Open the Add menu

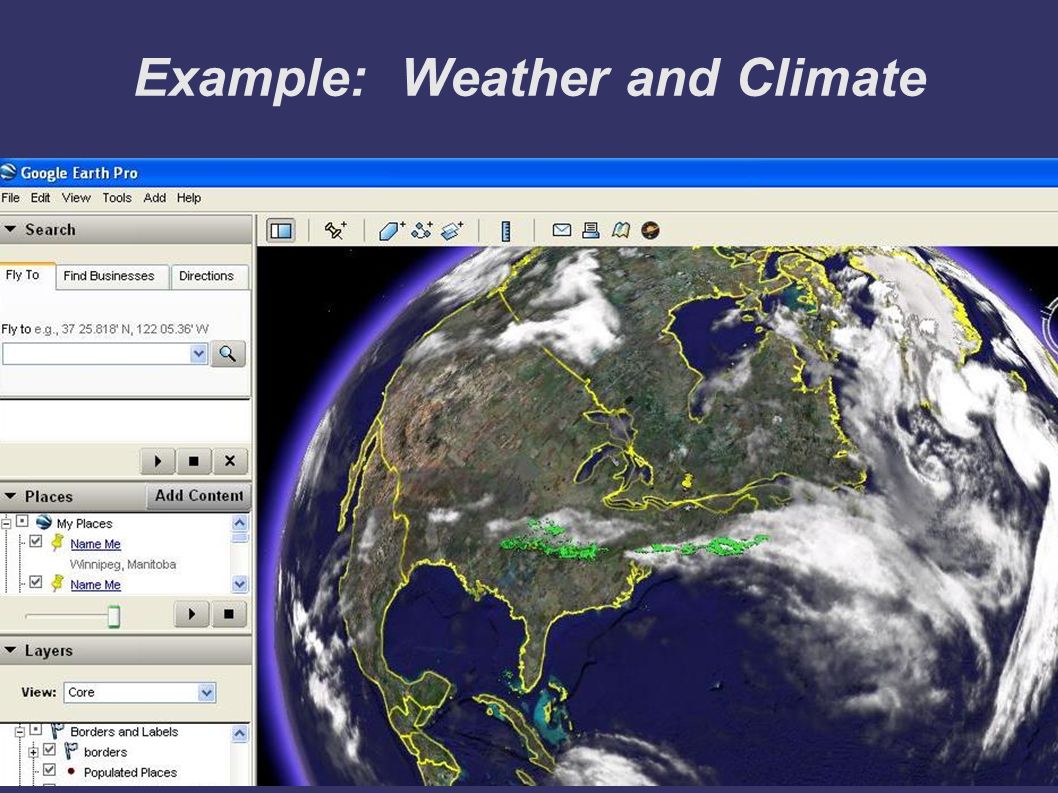point(155,198)
